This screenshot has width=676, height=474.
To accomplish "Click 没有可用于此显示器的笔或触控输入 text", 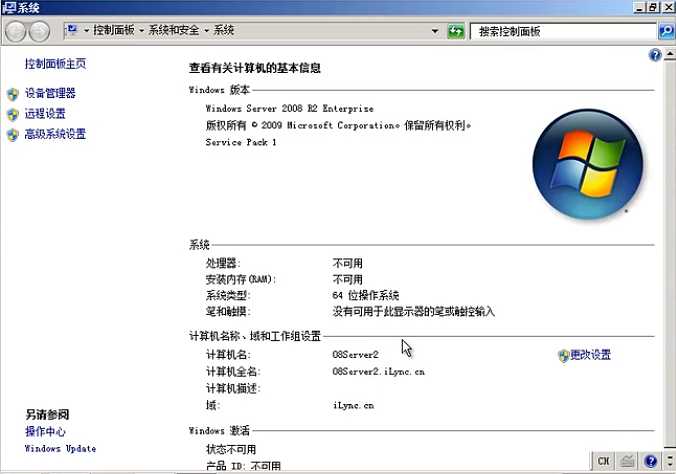I will pyautogui.click(x=413, y=311).
